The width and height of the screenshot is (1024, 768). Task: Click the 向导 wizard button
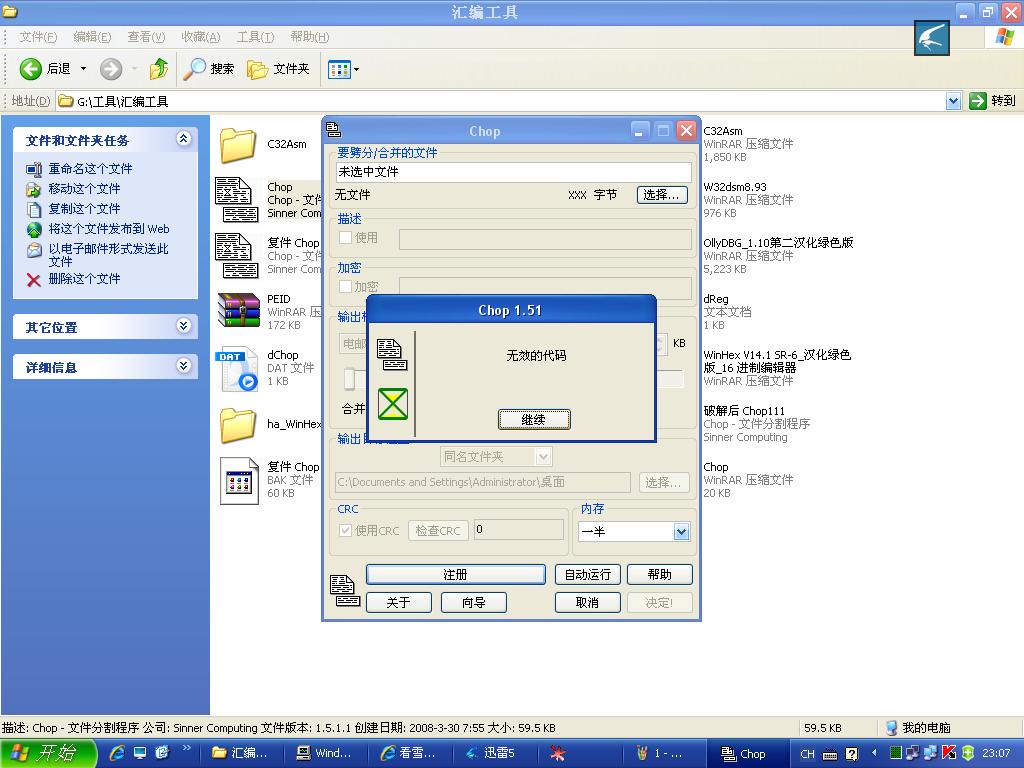coord(473,603)
